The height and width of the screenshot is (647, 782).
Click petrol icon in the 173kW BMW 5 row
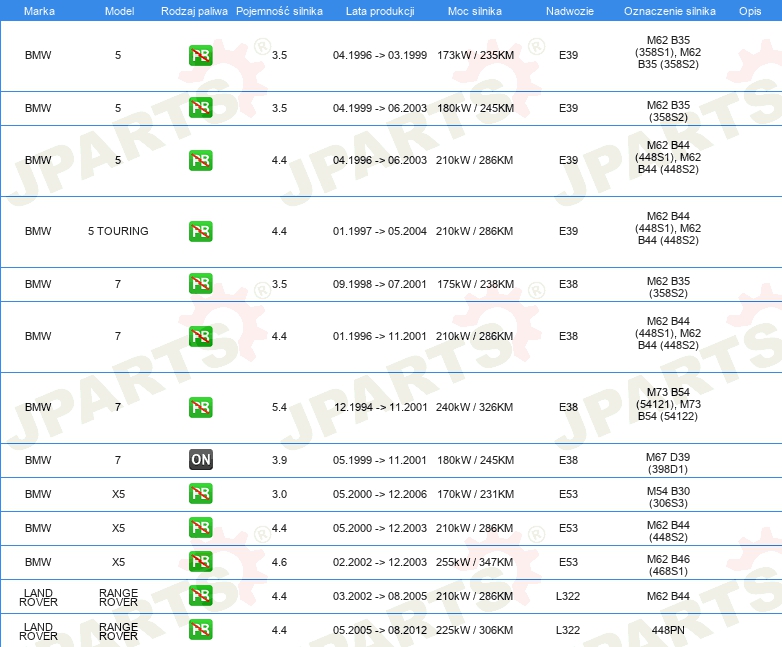coord(201,55)
